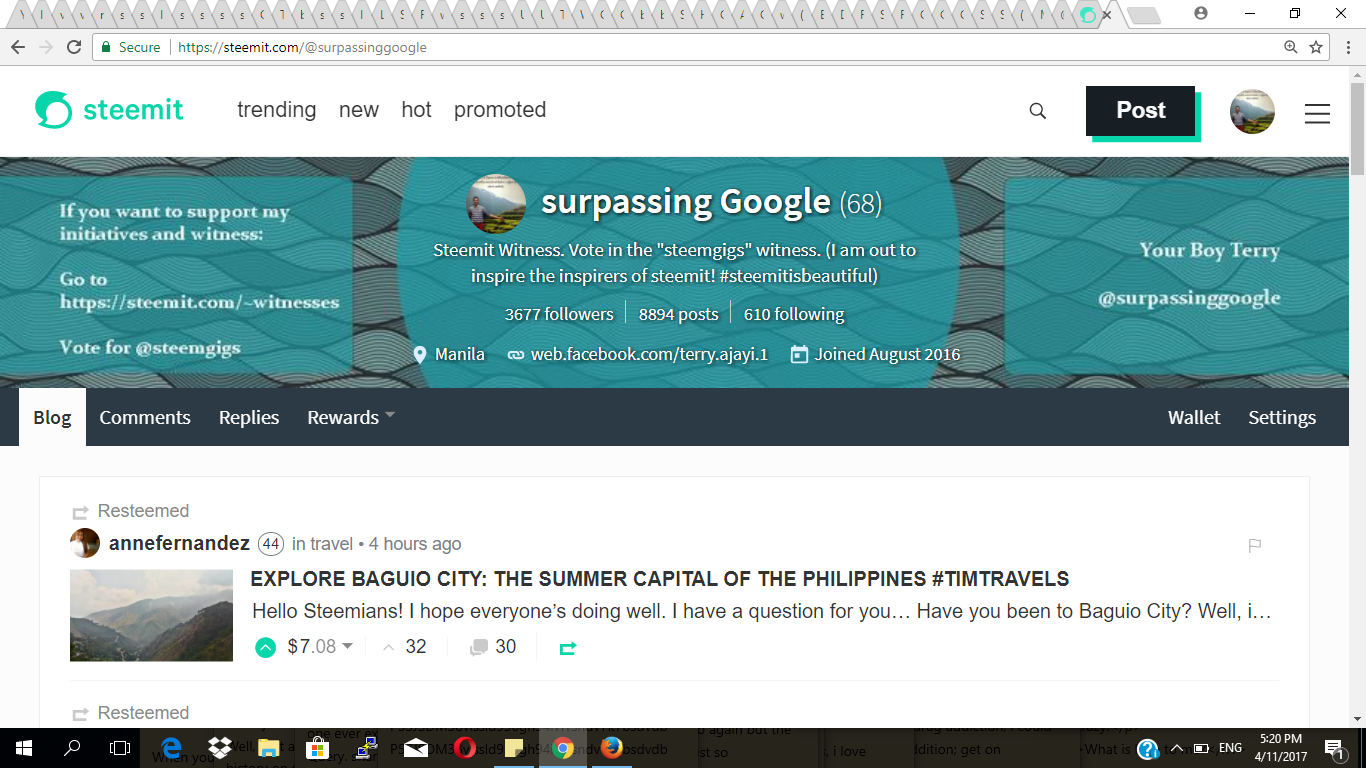Screen dimensions: 1366x768
Task: Click the steemit logo
Action: [x=109, y=110]
